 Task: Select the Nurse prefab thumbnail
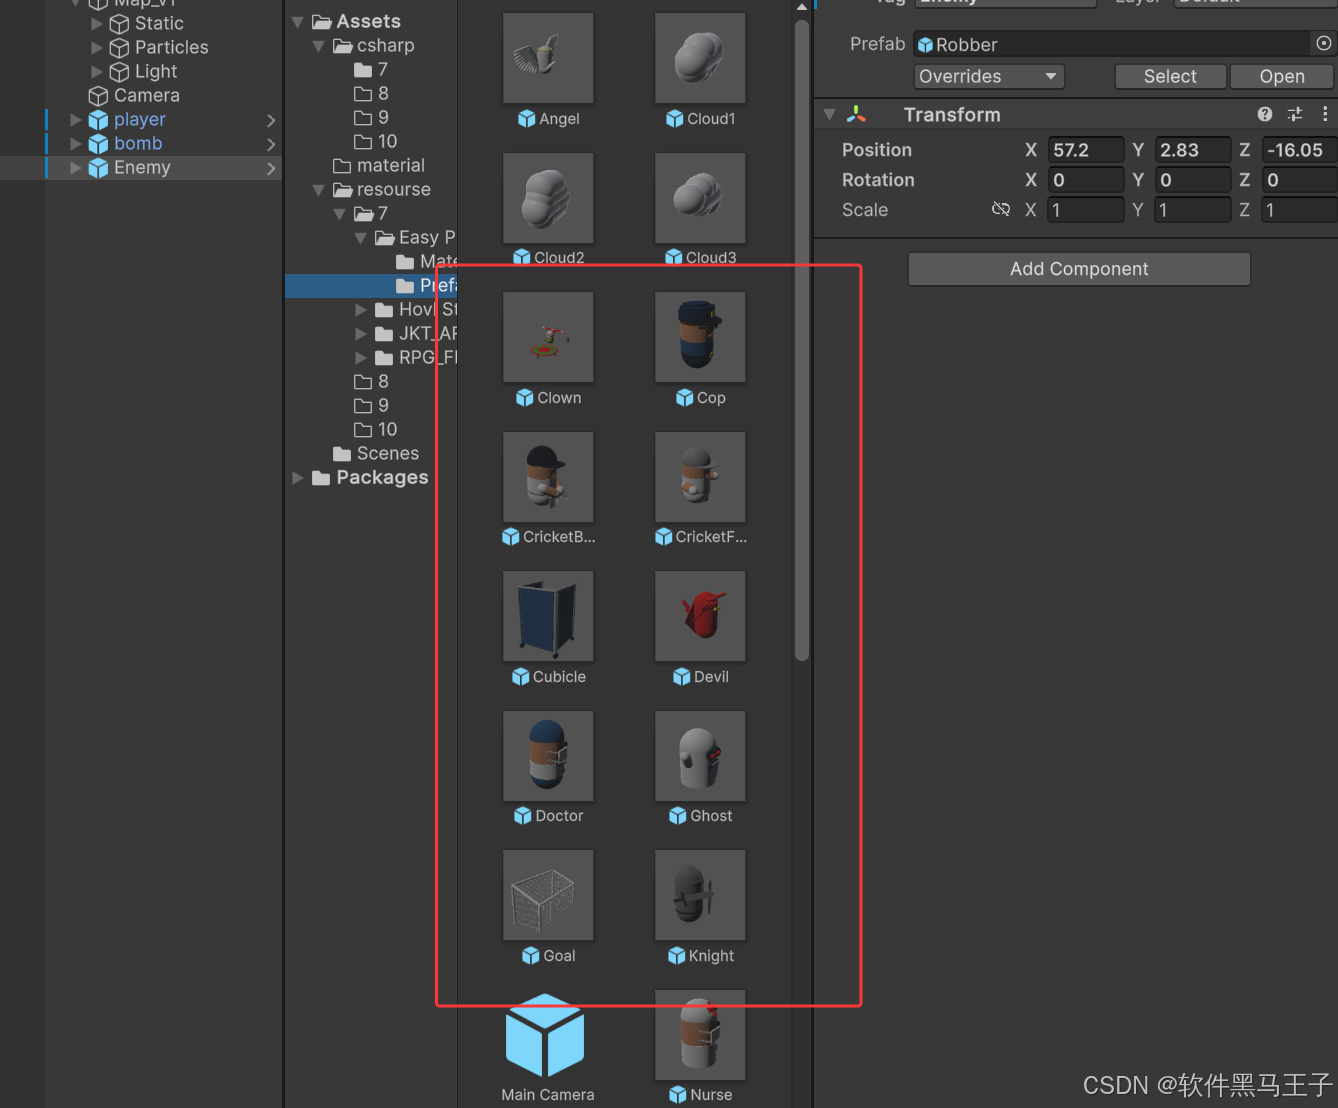tap(700, 1035)
